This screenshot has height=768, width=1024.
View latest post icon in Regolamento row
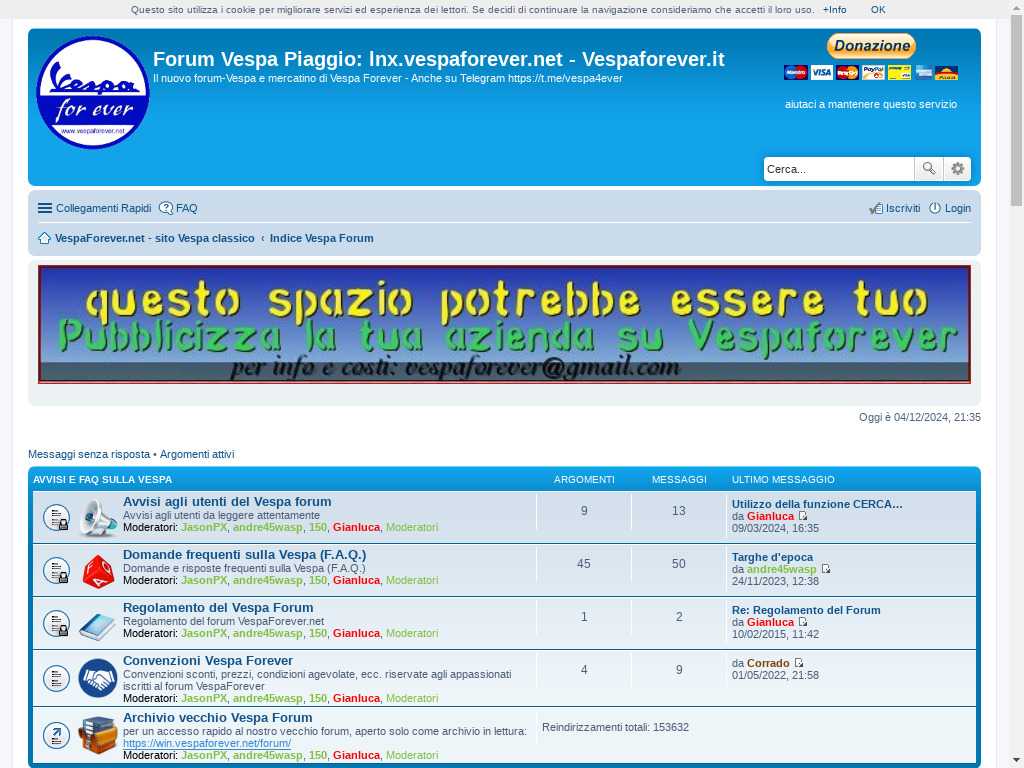803,622
